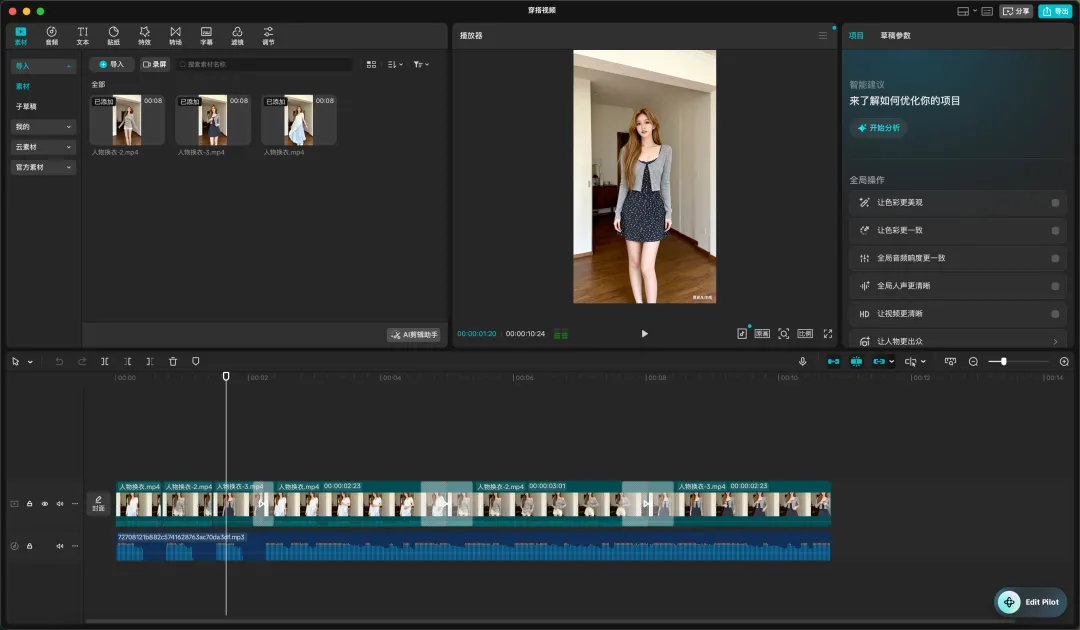The height and width of the screenshot is (630, 1080).
Task: Open the 转场 (Transitions) panel
Action: [x=175, y=36]
